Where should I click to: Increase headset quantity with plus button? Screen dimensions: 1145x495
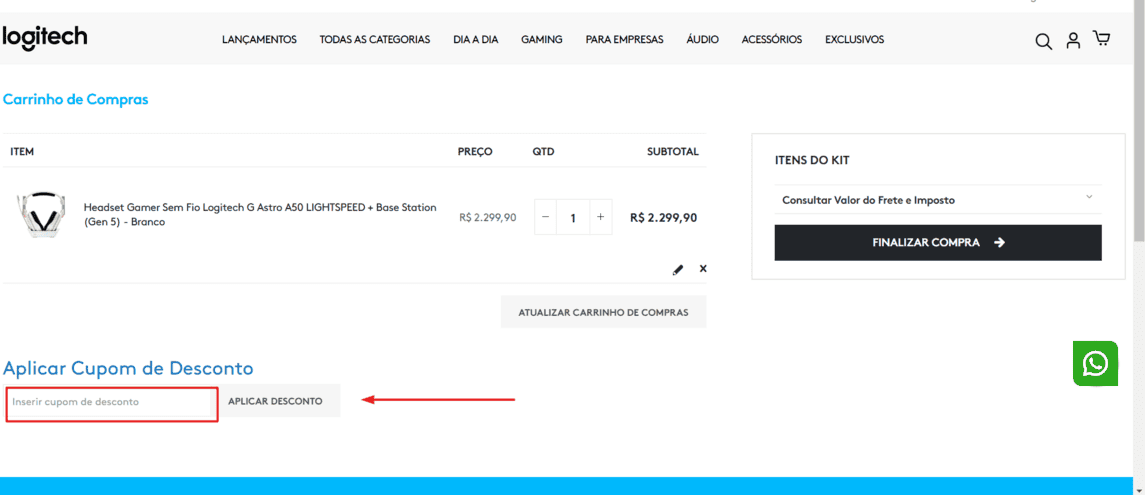pos(601,217)
